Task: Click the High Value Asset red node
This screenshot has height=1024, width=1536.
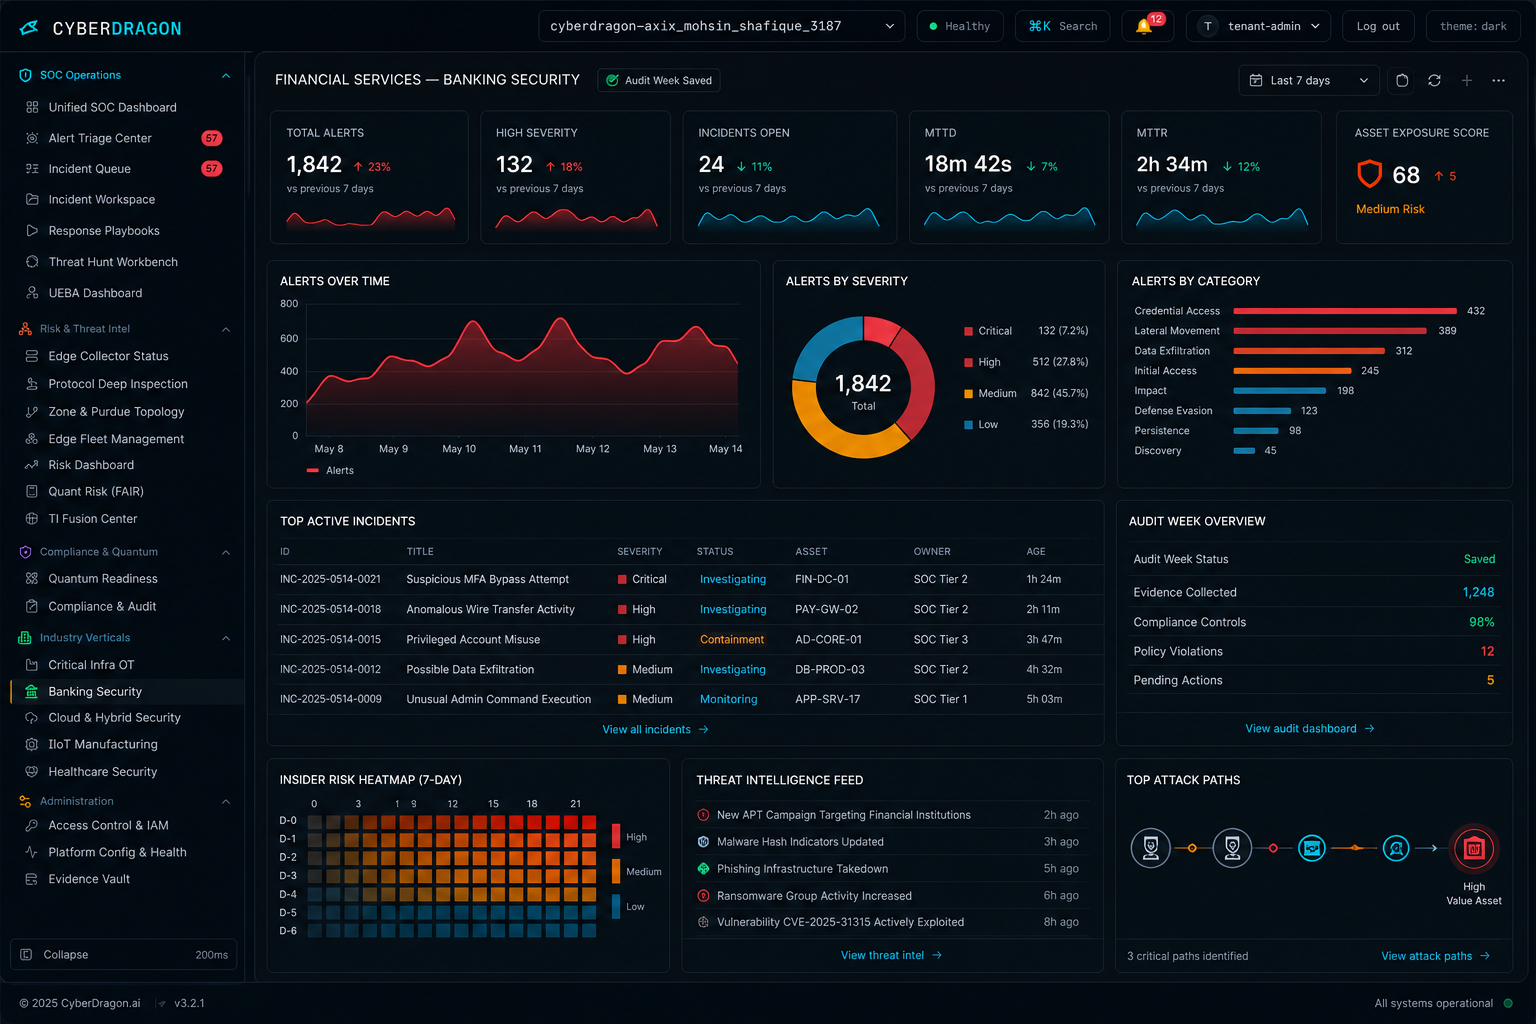Action: tap(1474, 849)
